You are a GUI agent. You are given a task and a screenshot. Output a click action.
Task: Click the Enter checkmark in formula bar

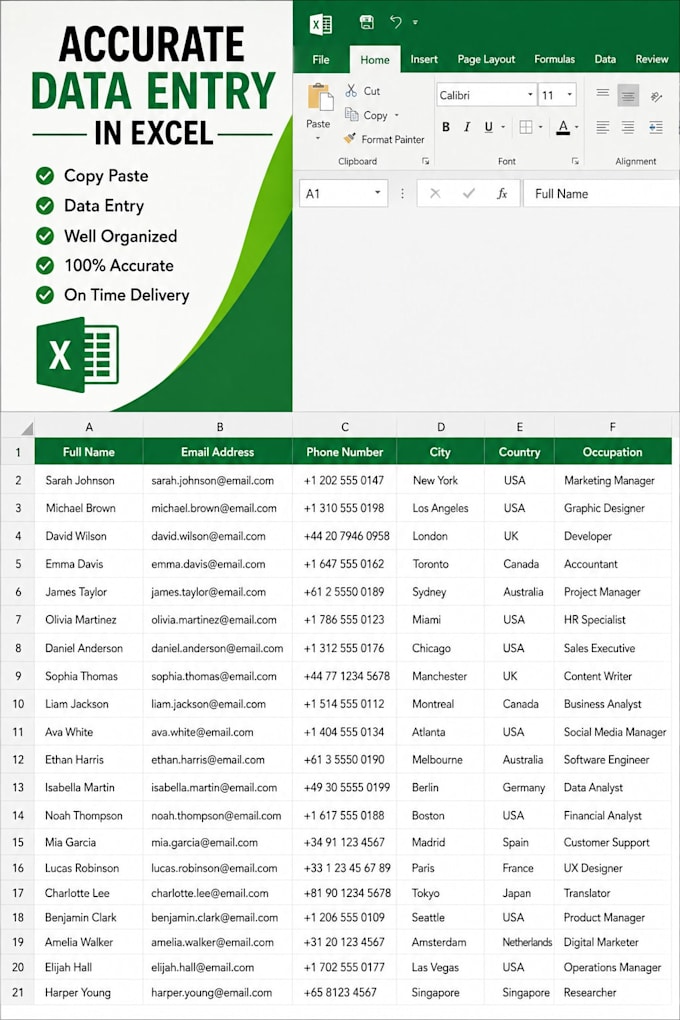pos(469,193)
